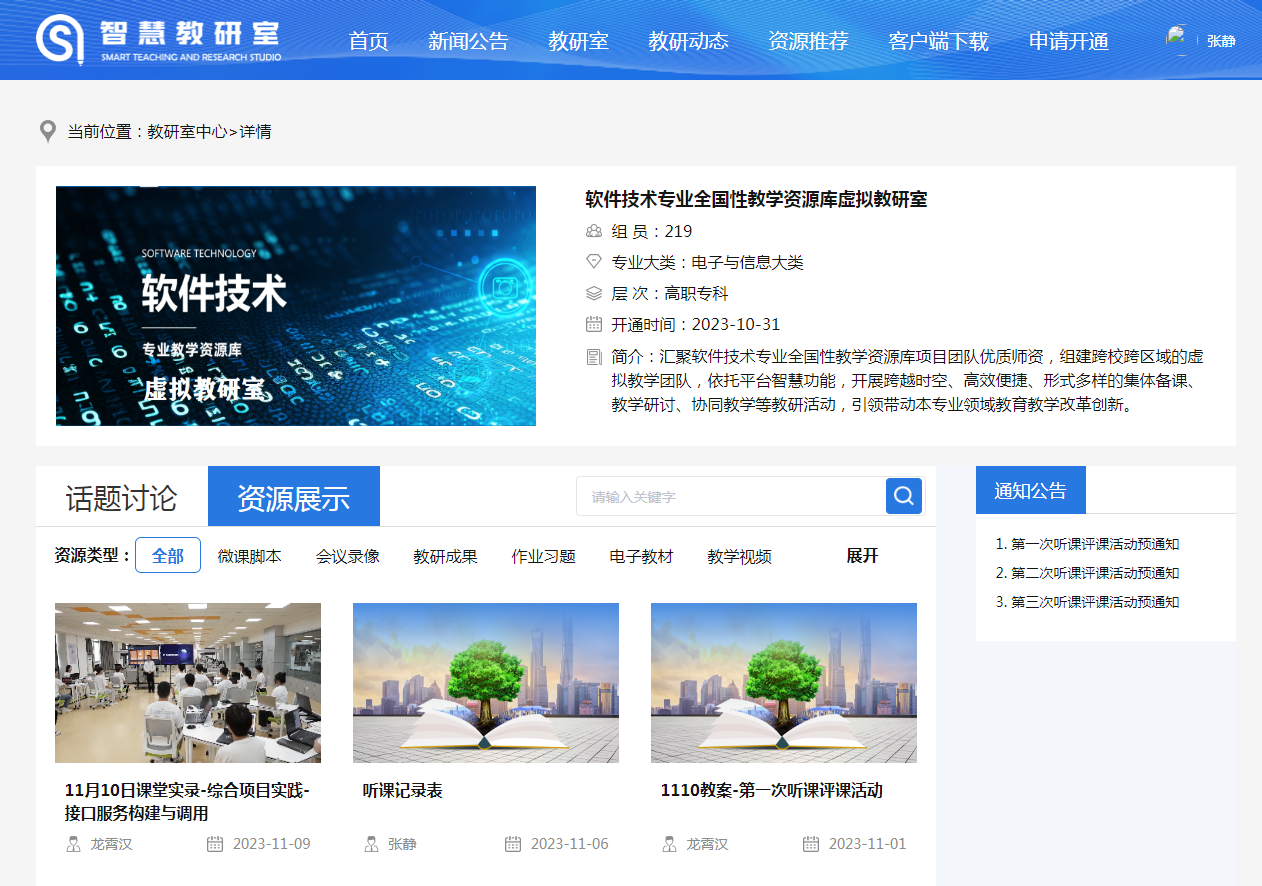
Task: Click the 开通时间 calendar icon
Action: click(594, 324)
